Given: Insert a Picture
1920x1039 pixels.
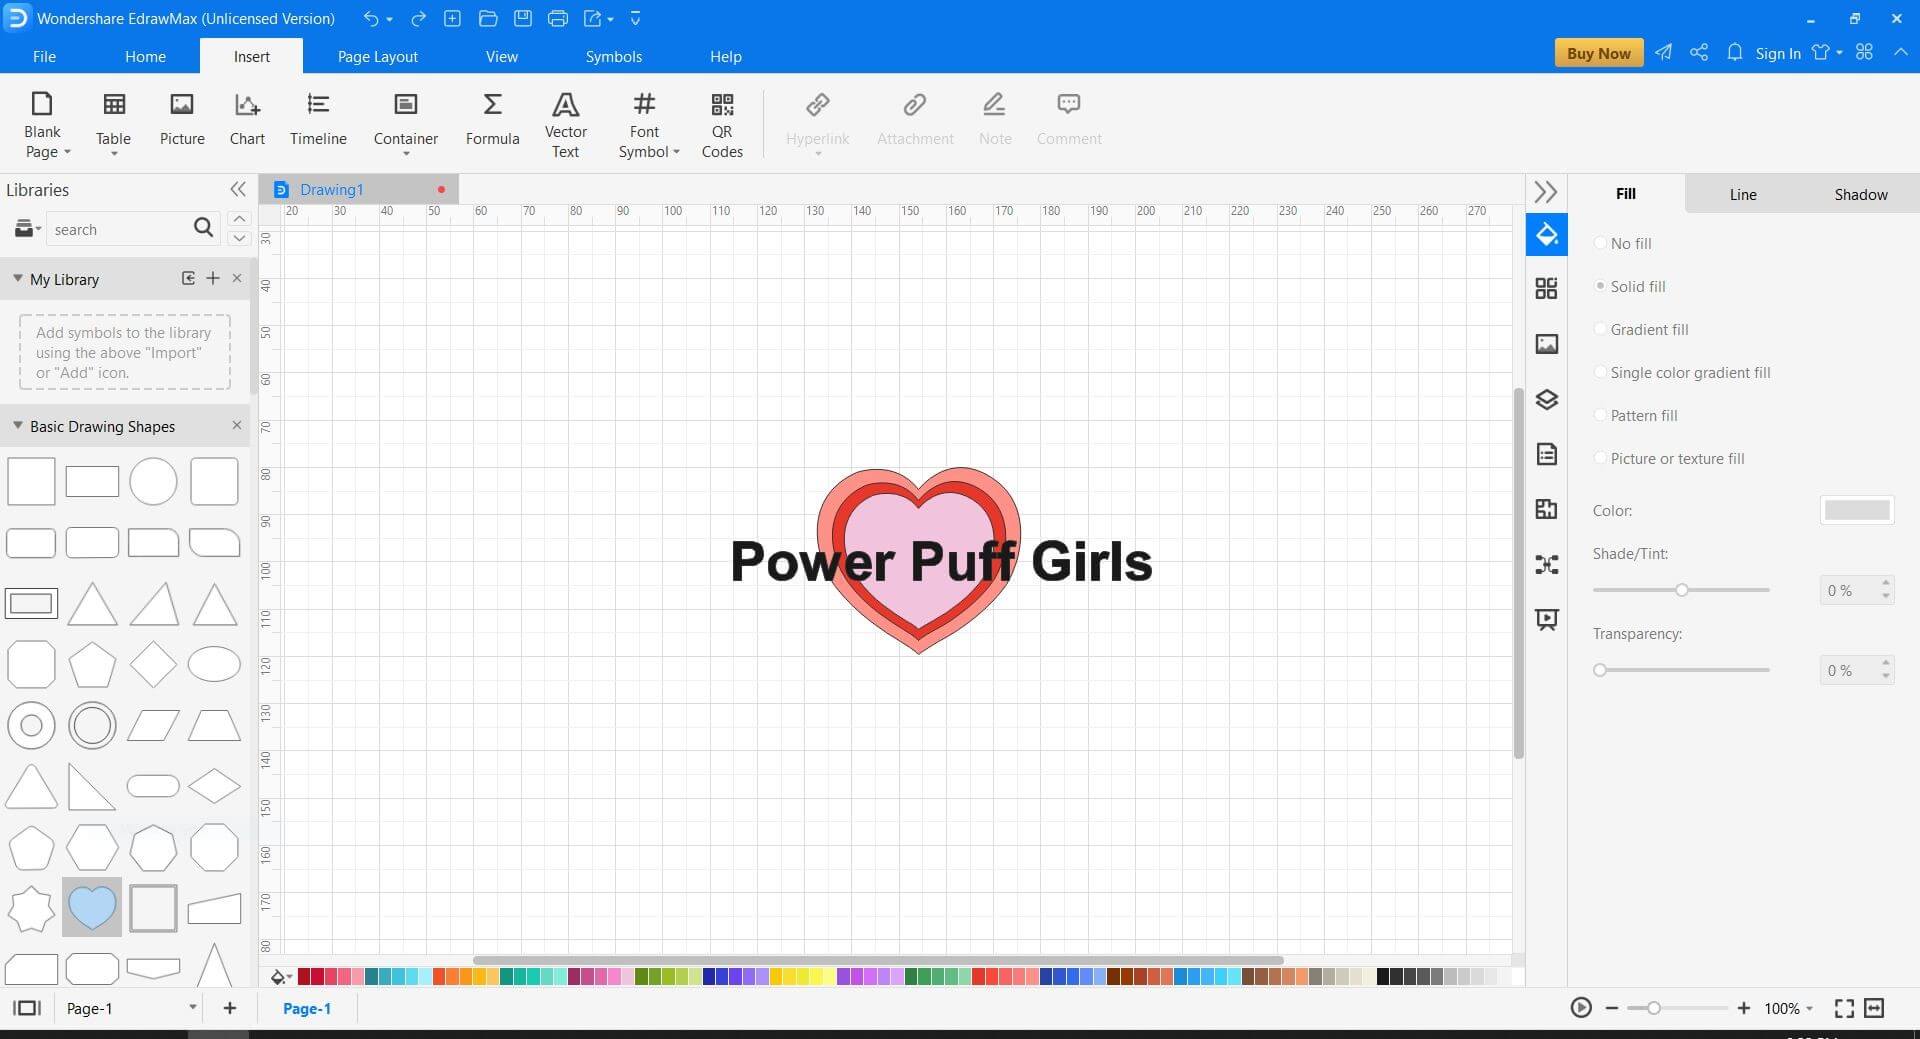Looking at the screenshot, I should point(182,120).
